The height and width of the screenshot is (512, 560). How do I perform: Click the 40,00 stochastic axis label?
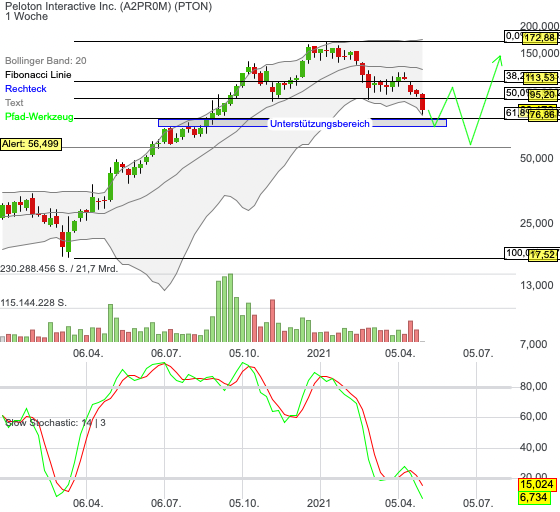tap(534, 447)
